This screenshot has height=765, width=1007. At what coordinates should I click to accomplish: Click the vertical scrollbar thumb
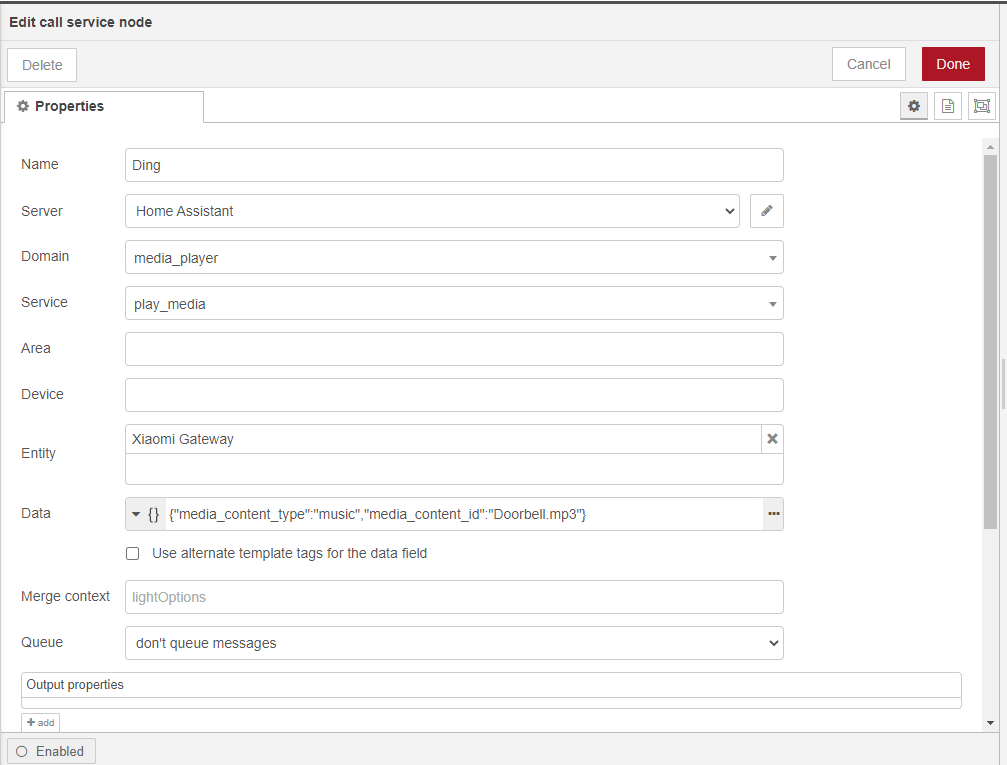[990, 342]
